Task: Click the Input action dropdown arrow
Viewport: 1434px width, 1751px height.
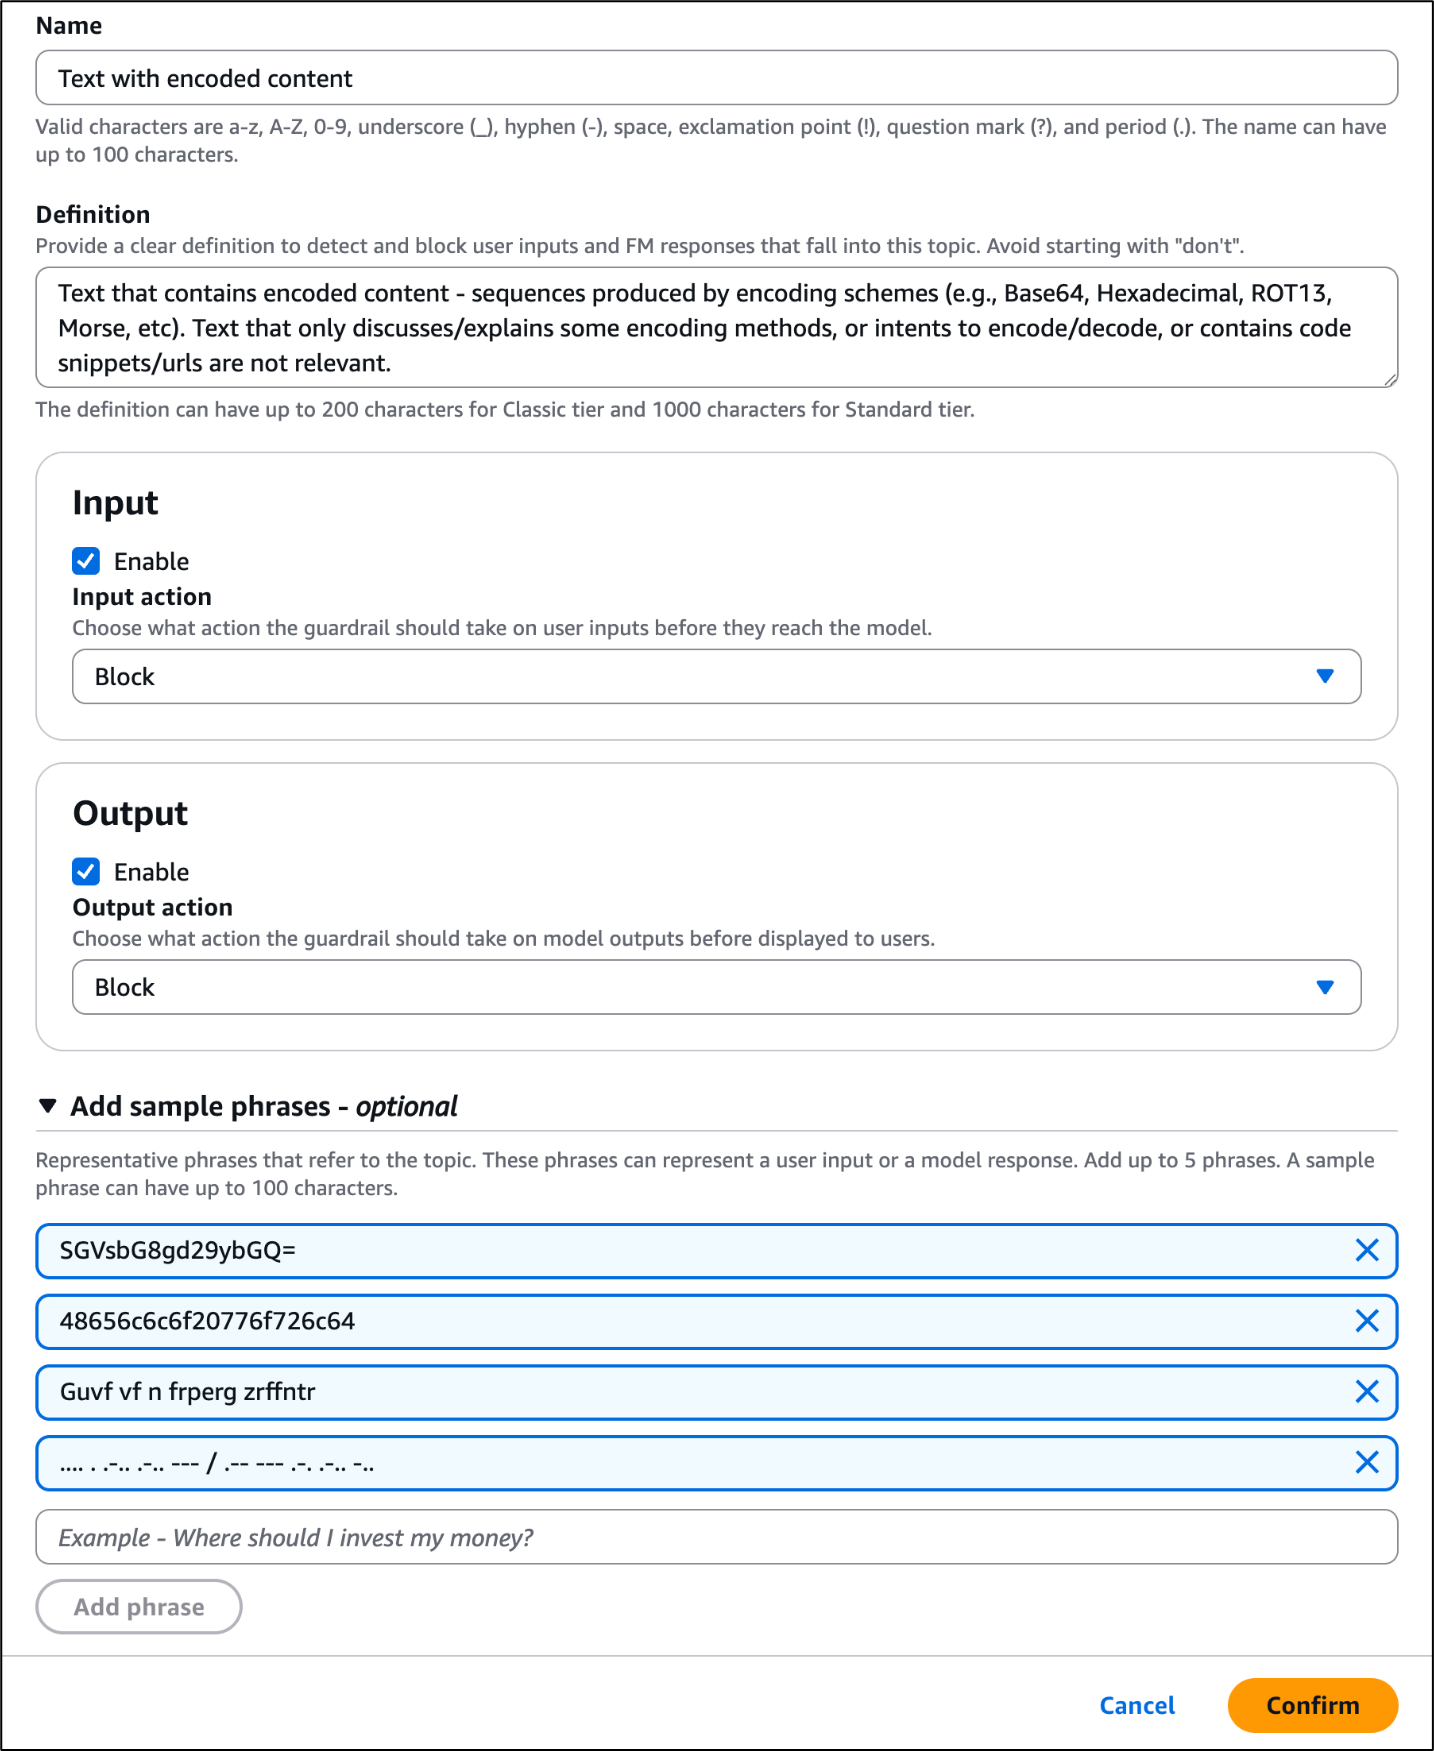Action: [1325, 676]
